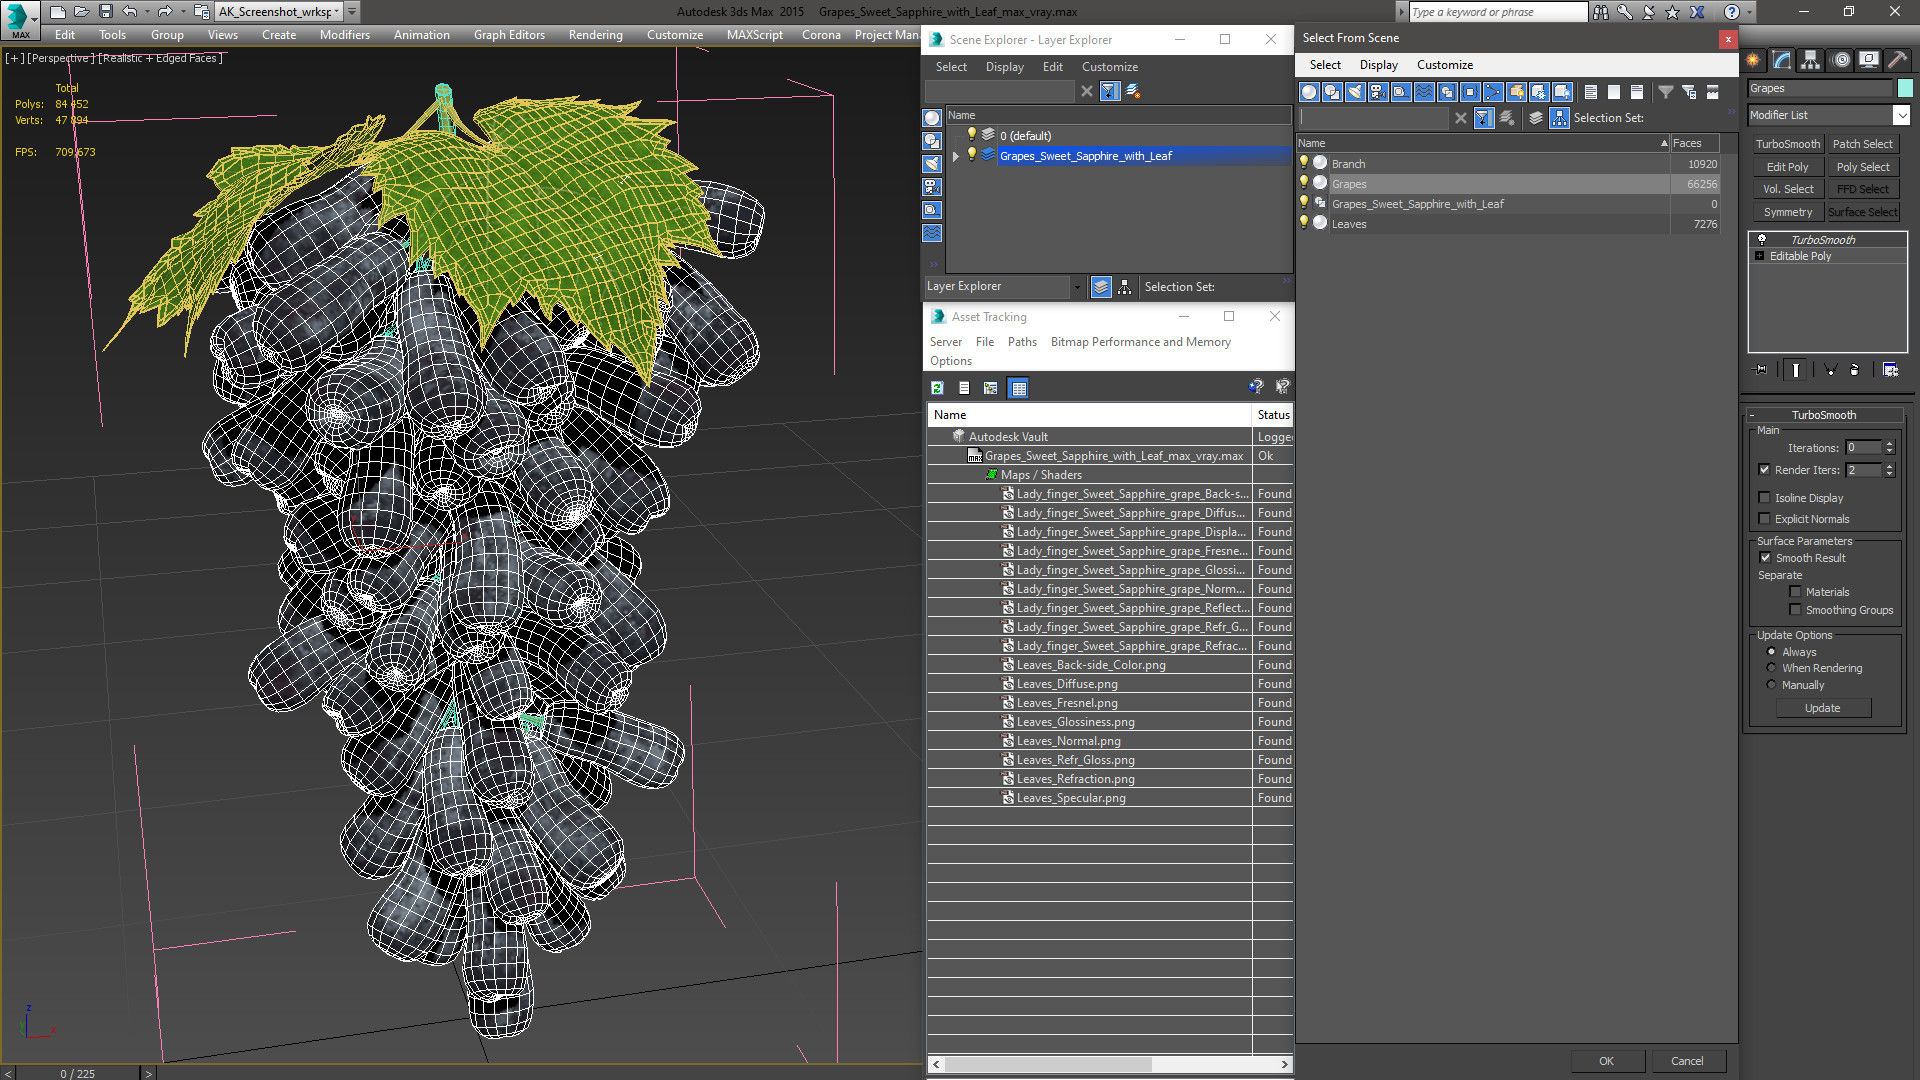
Task: Collapse the TurboSmooth rollout header
Action: click(x=1824, y=415)
